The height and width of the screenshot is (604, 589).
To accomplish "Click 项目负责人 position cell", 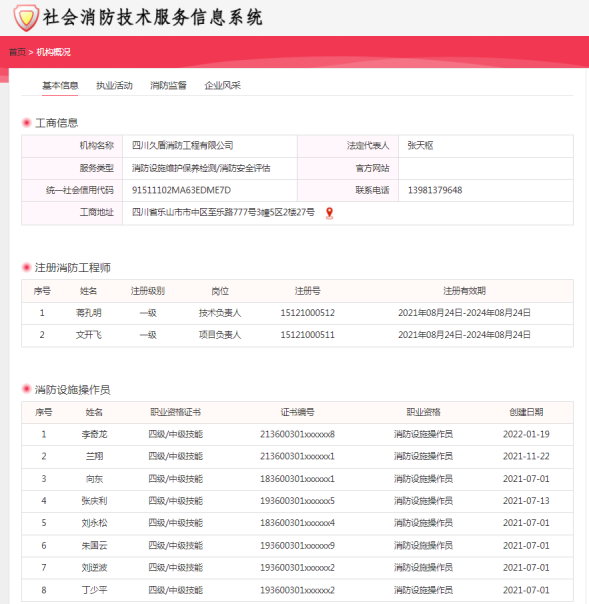I will pyautogui.click(x=220, y=335).
